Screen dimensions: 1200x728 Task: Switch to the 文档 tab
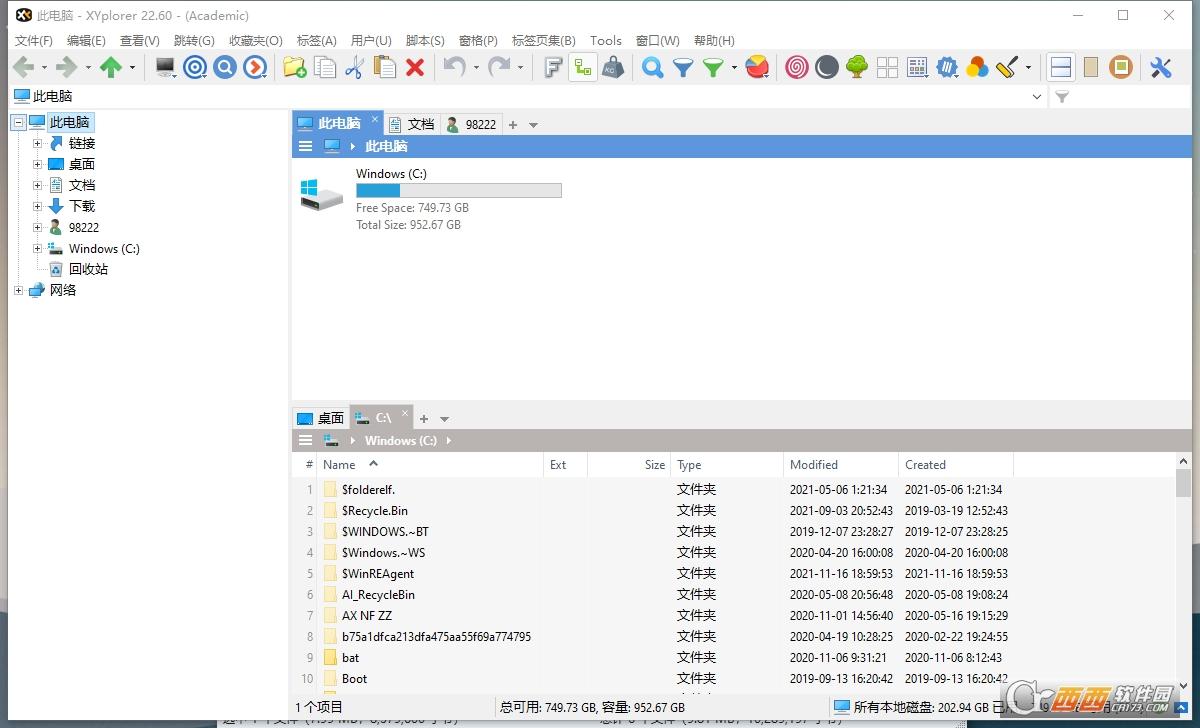point(411,124)
